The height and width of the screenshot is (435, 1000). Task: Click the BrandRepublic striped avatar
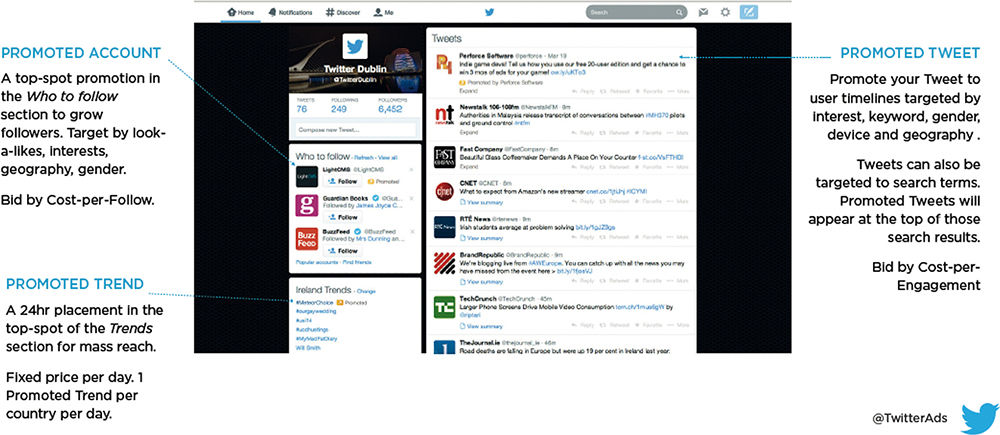(444, 263)
